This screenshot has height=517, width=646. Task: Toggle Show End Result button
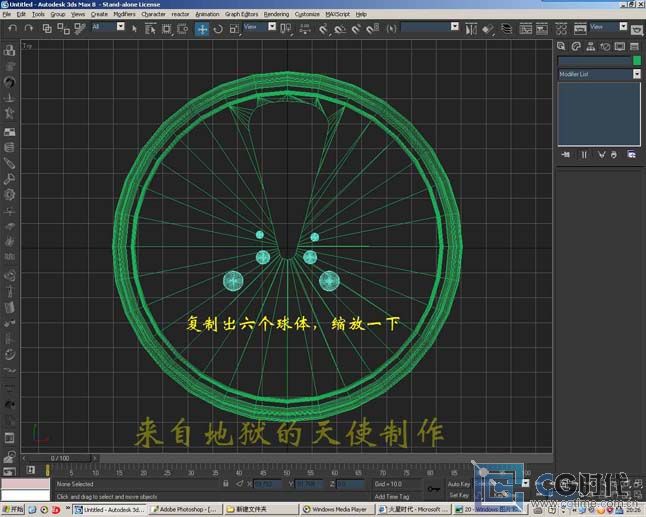pos(584,154)
